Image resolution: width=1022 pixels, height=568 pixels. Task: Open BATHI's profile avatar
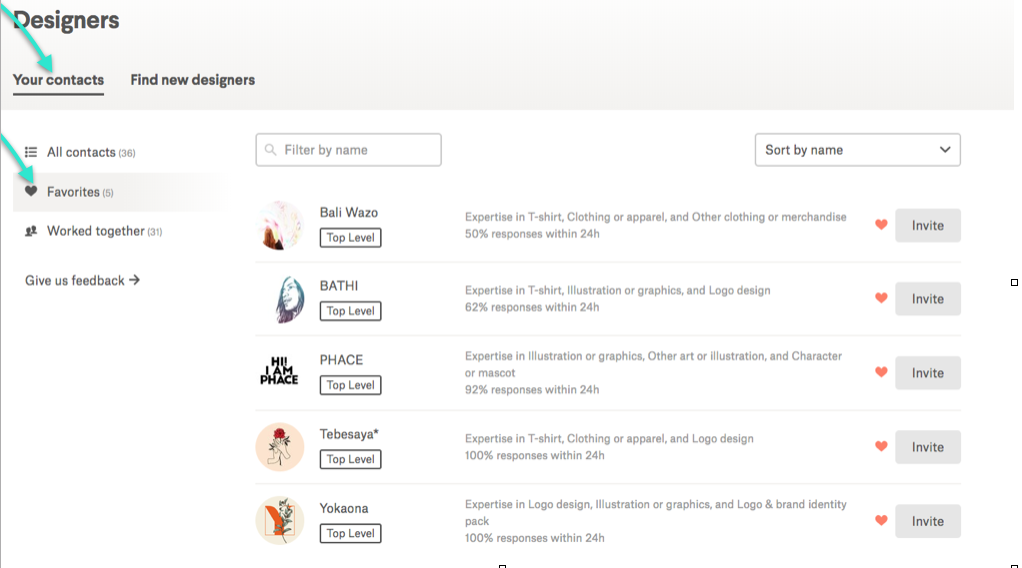tap(280, 299)
